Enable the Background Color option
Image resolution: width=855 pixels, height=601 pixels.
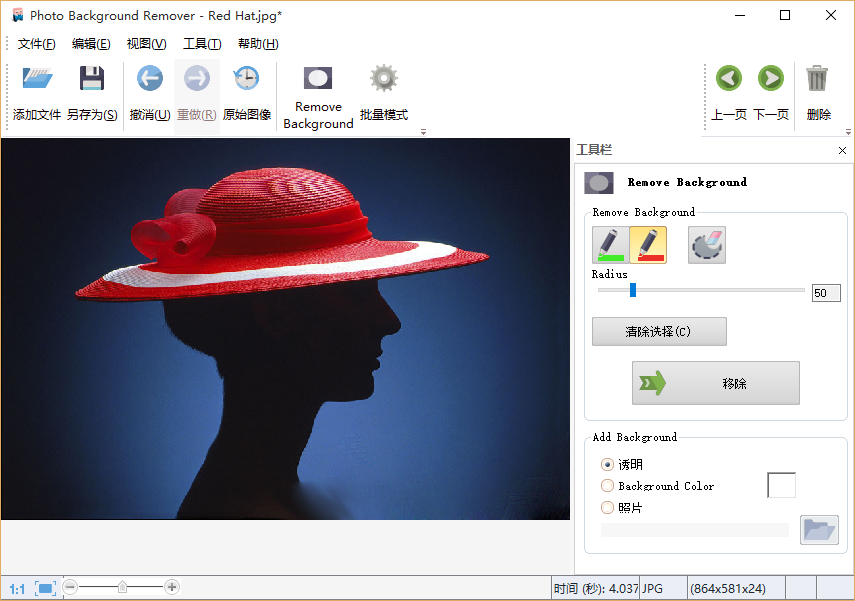(x=608, y=486)
